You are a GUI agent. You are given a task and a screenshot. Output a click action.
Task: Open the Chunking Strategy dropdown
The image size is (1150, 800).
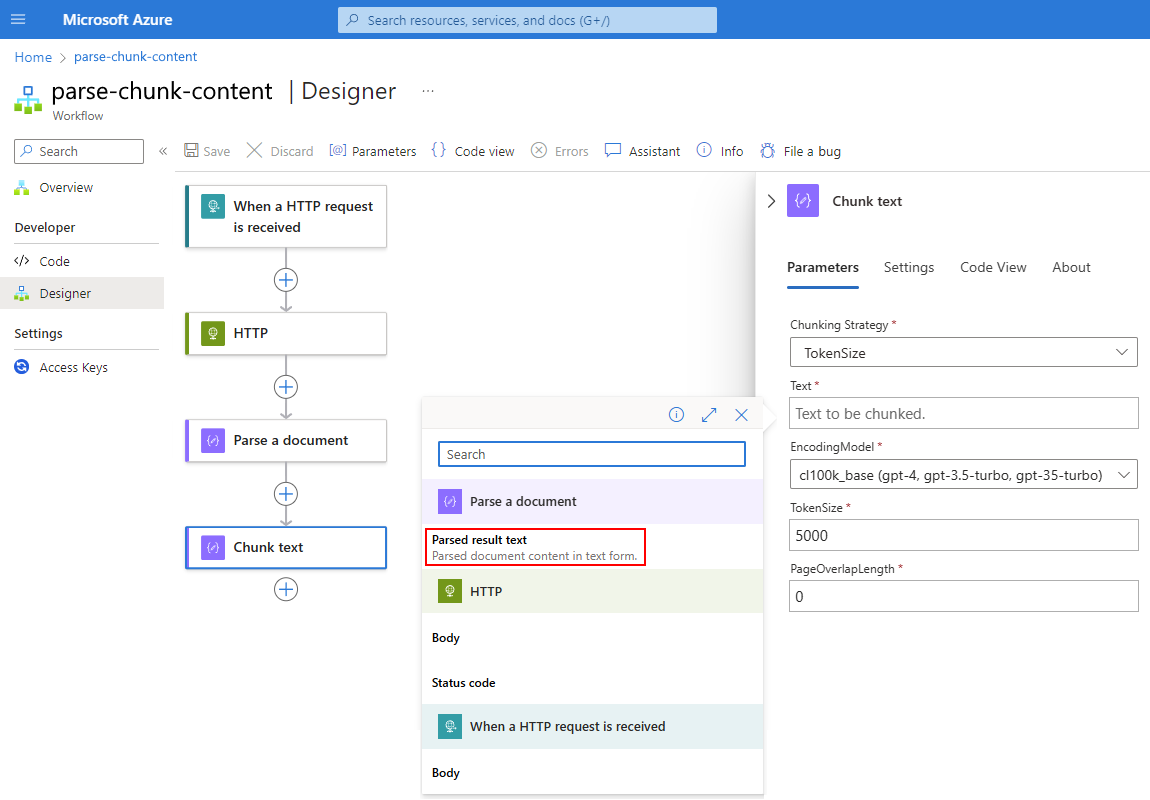[x=963, y=352]
